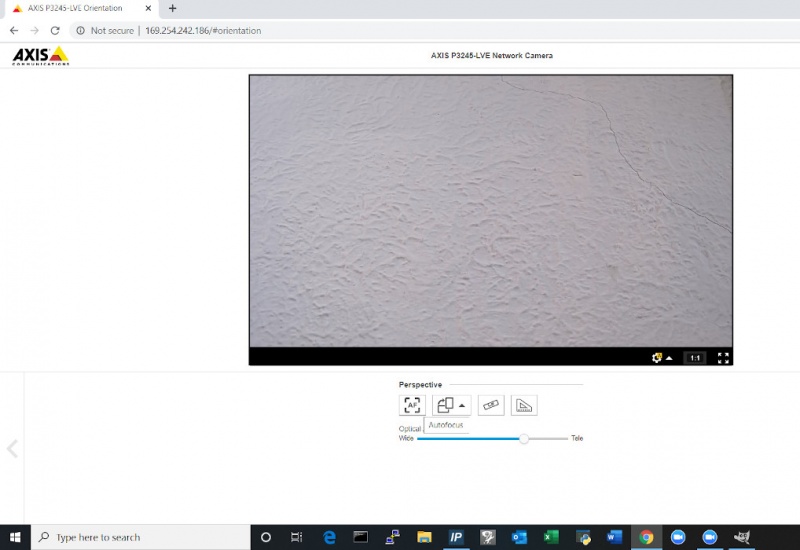Click the previous page left chevron

[12, 449]
